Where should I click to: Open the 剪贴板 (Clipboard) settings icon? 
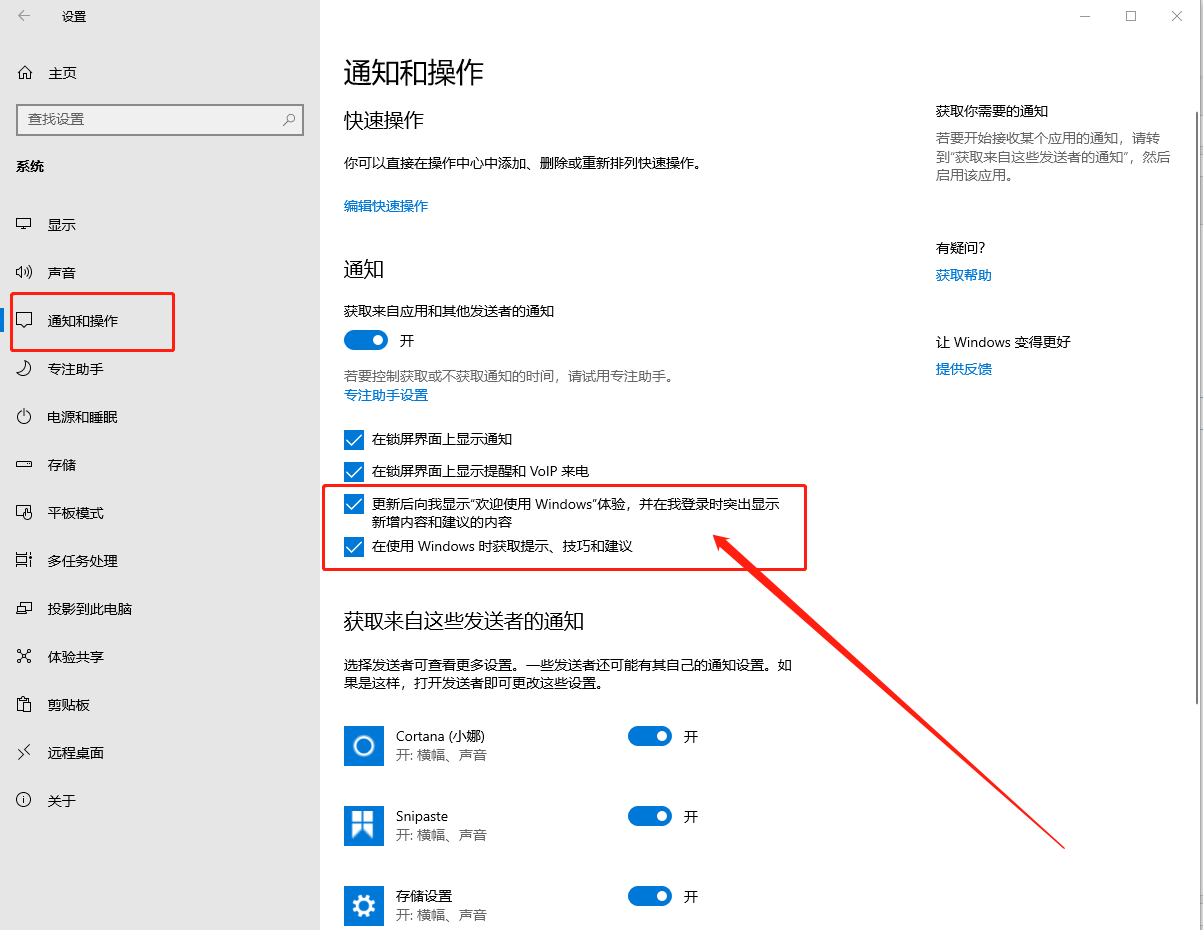(23, 704)
